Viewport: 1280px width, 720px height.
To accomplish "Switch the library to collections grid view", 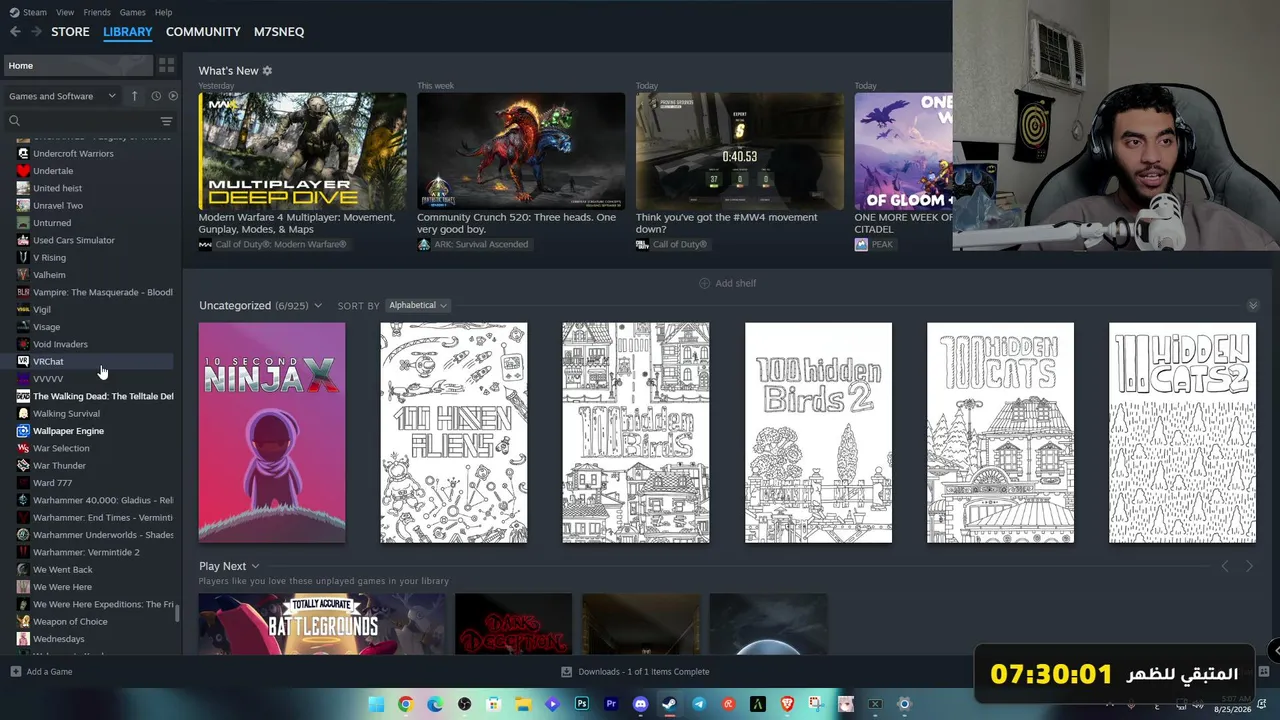I will click(166, 65).
